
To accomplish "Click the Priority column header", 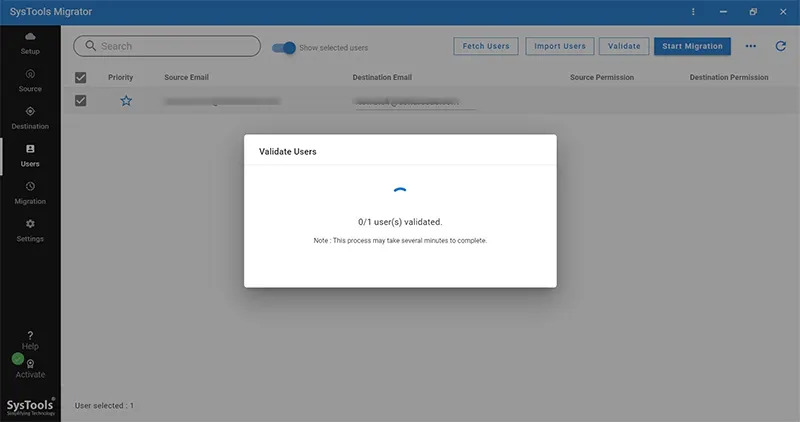I will point(120,78).
